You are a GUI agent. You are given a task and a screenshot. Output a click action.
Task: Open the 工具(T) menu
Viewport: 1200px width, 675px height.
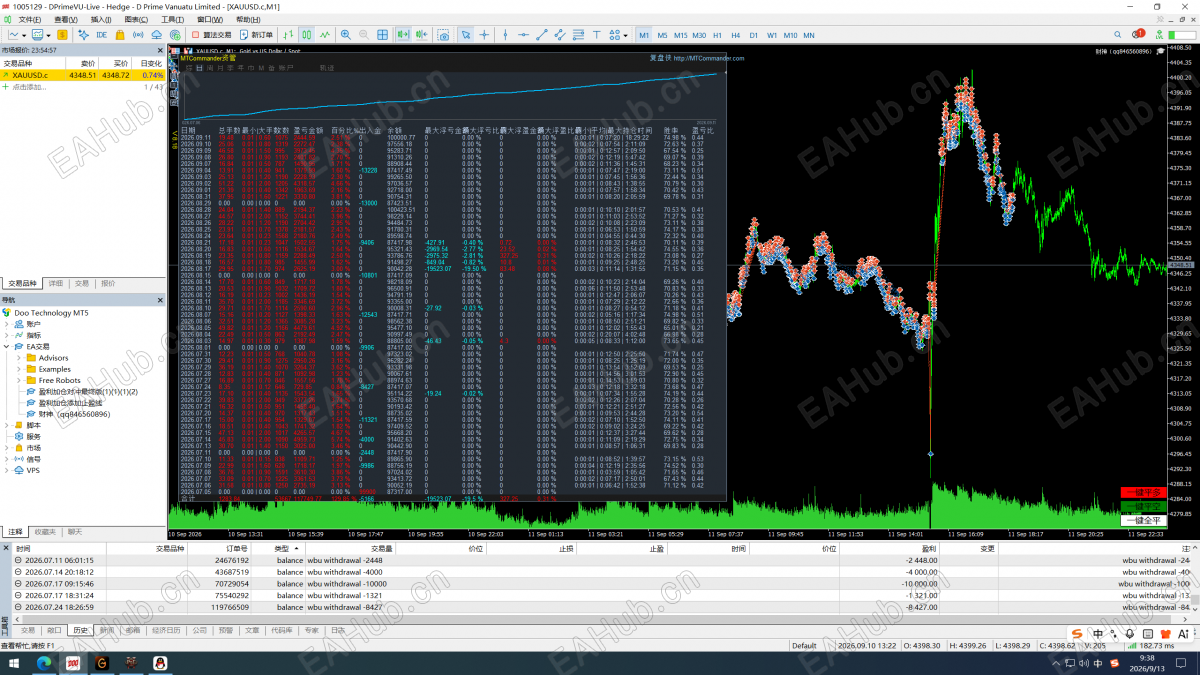coord(172,19)
